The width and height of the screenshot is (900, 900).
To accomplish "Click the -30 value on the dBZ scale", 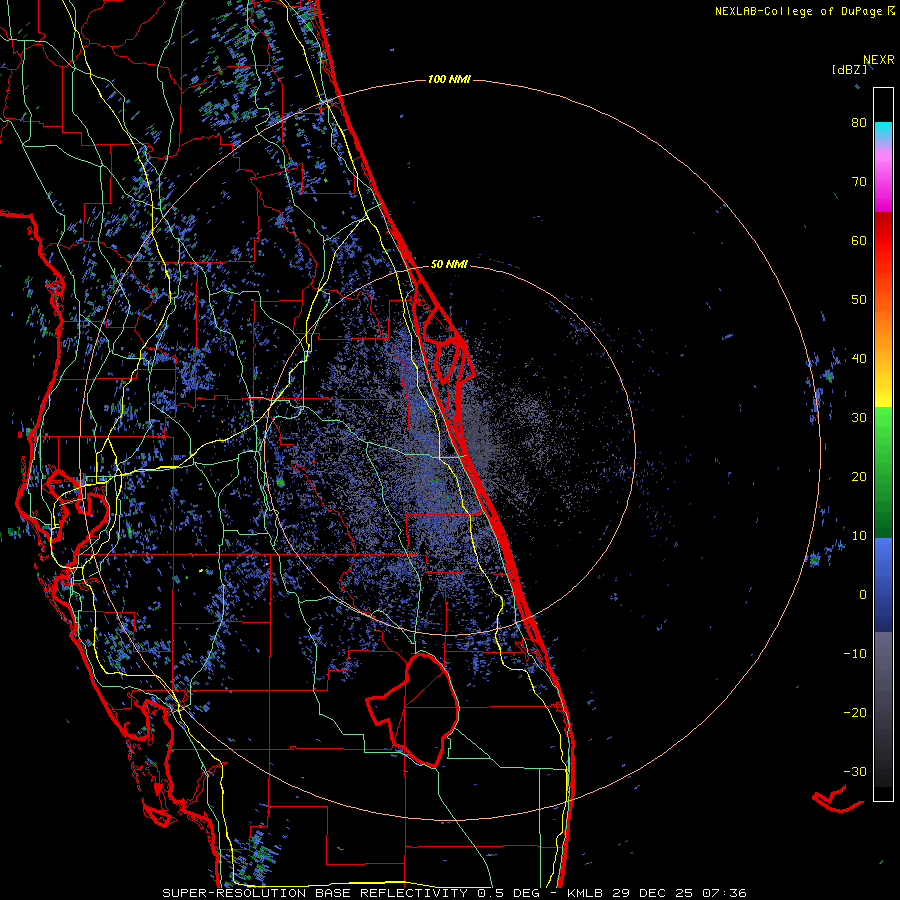I will tap(855, 771).
